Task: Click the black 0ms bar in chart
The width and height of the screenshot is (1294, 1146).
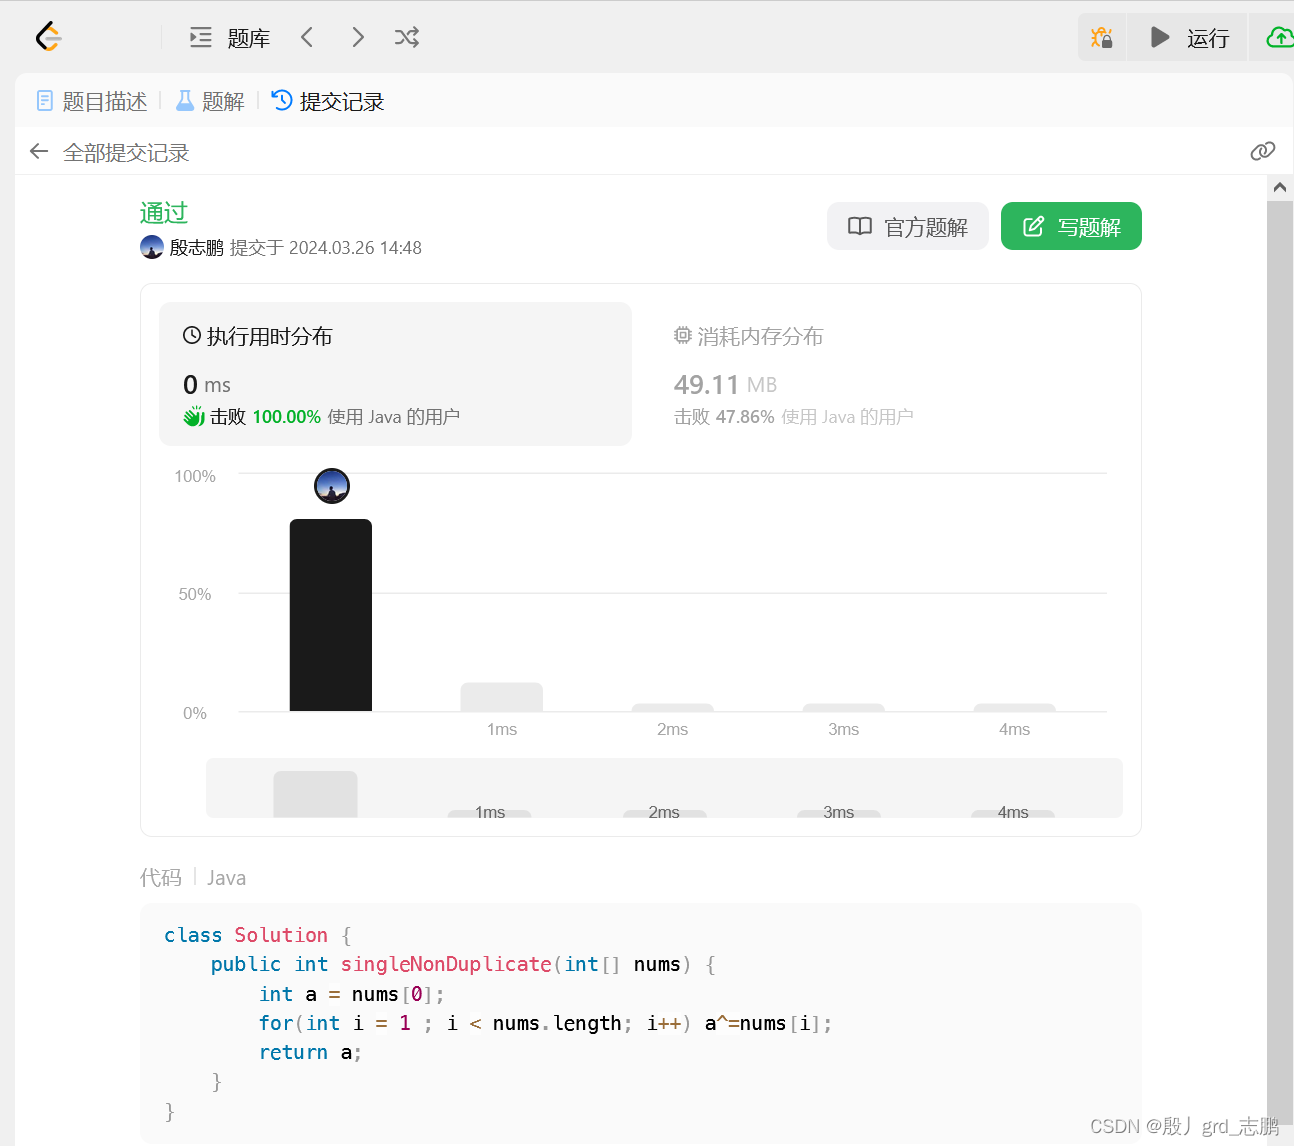Action: tap(331, 615)
